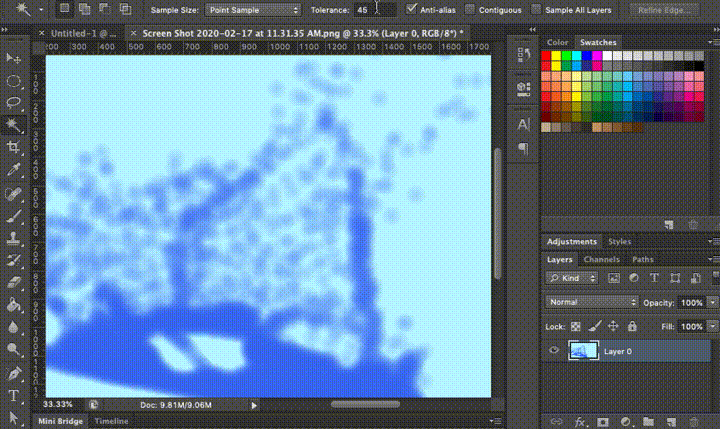
Task: Open the Mini Bridge tab
Action: pyautogui.click(x=60, y=421)
